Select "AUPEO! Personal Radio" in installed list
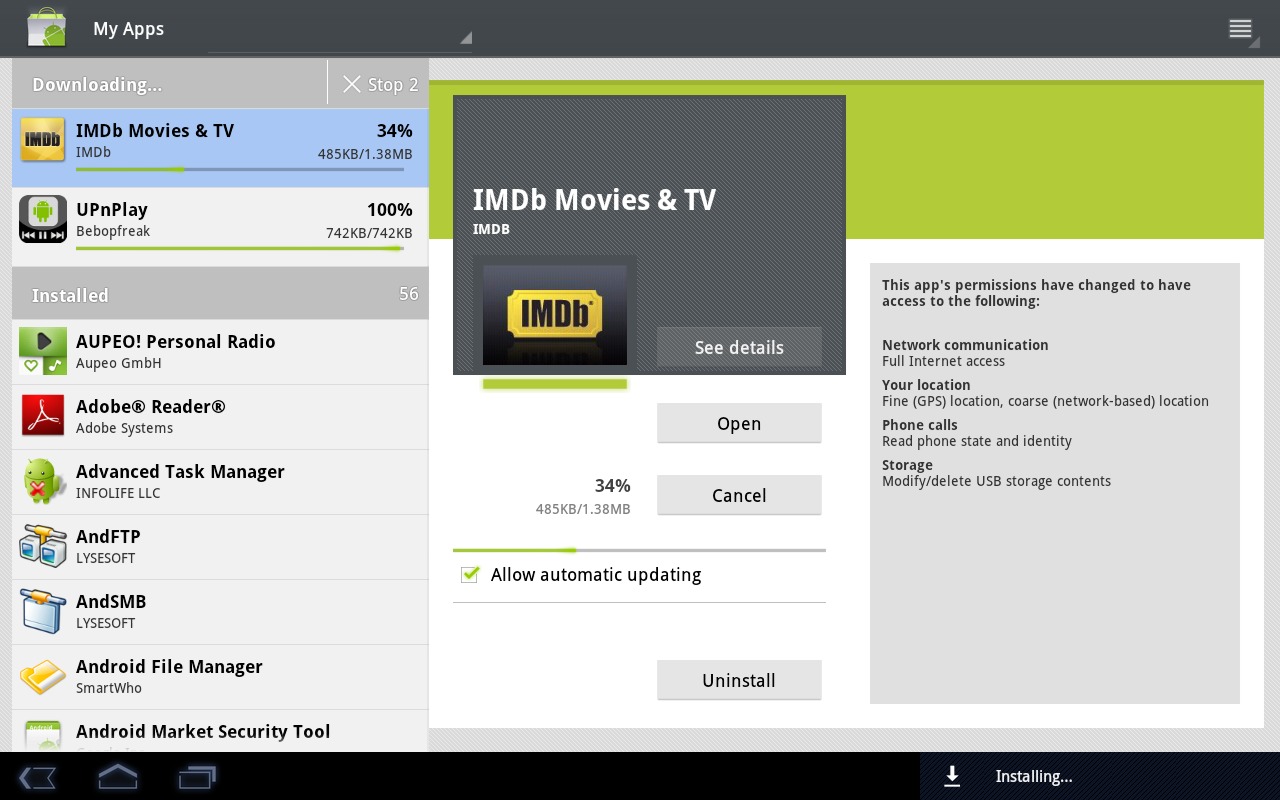The height and width of the screenshot is (800, 1280). coord(176,341)
